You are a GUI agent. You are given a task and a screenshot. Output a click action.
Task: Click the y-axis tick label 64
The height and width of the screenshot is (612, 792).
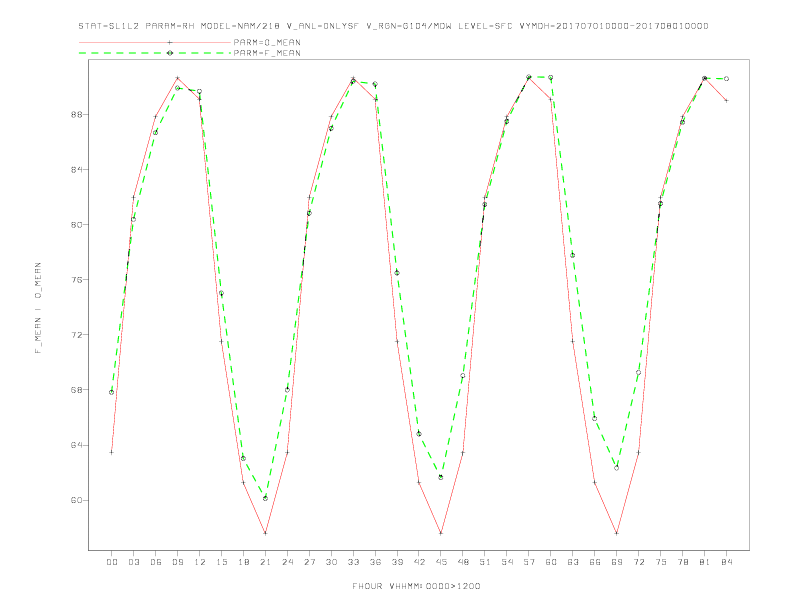(77, 445)
